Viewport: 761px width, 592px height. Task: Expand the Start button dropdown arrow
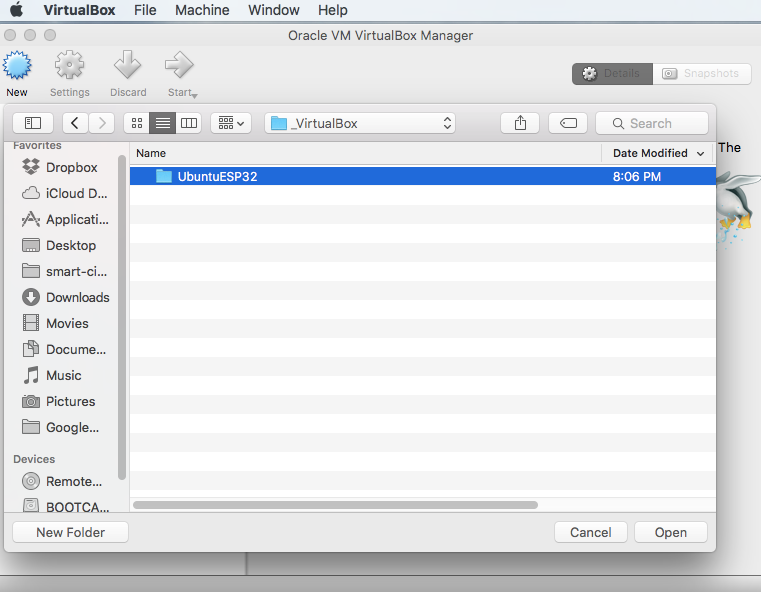(195, 96)
